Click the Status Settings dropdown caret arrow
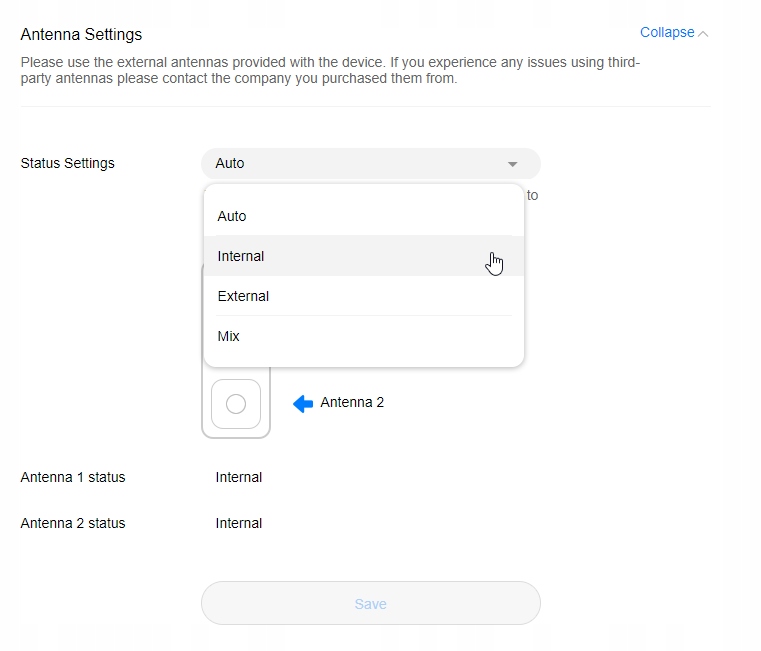The image size is (761, 651). [x=512, y=164]
